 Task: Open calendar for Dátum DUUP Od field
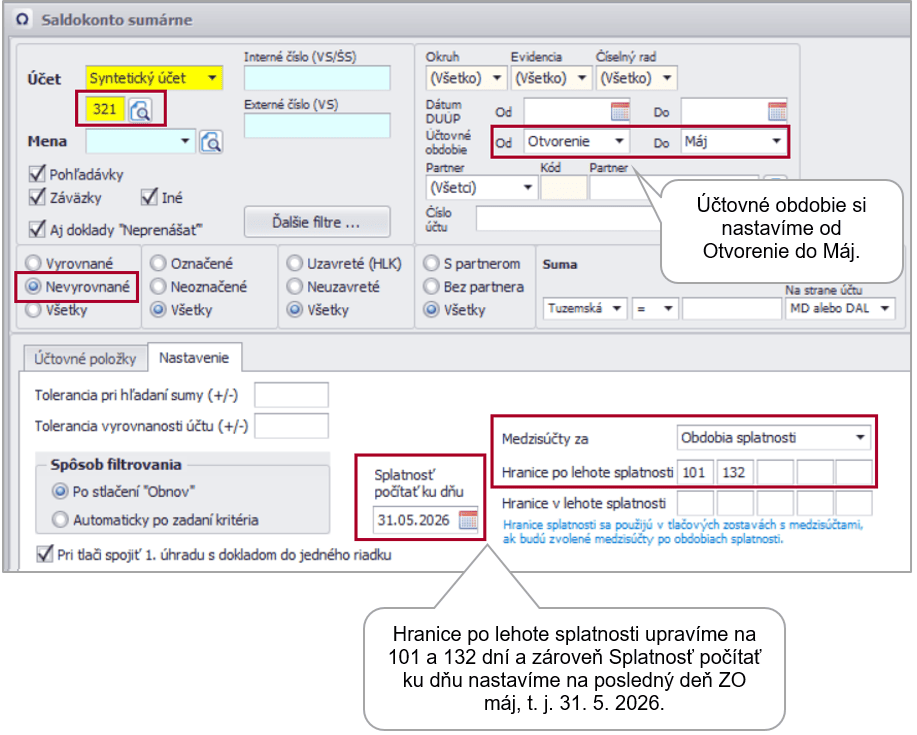(x=620, y=111)
